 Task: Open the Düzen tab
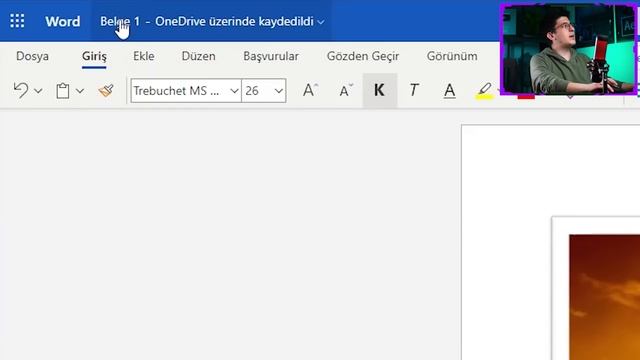[x=198, y=56]
